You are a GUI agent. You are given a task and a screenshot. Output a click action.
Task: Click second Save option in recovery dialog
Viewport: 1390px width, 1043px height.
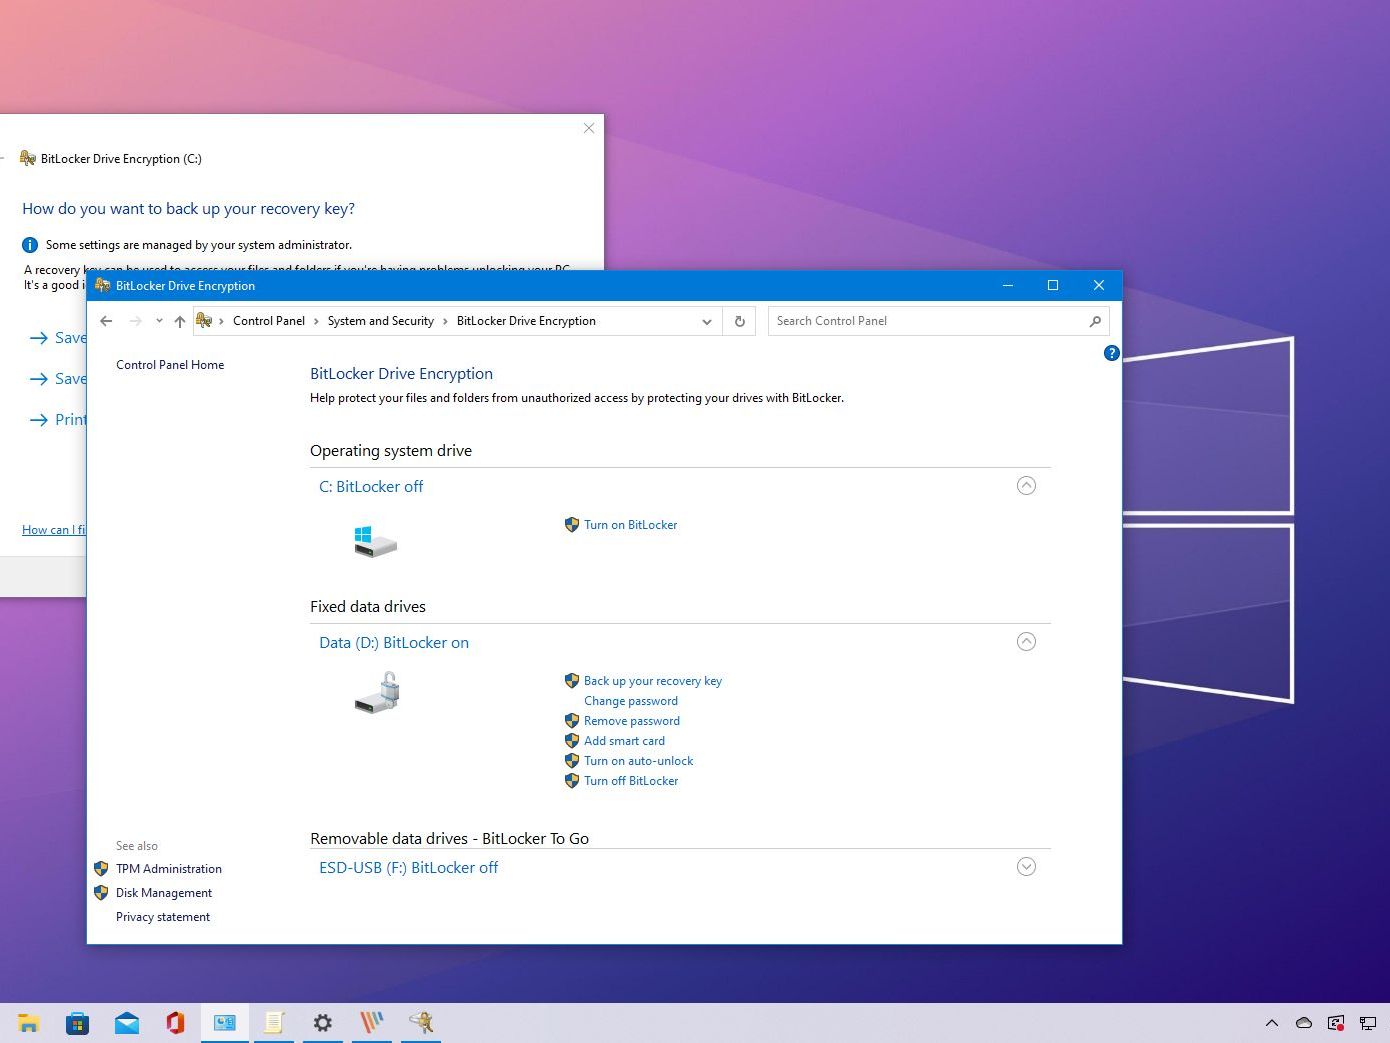tap(58, 379)
